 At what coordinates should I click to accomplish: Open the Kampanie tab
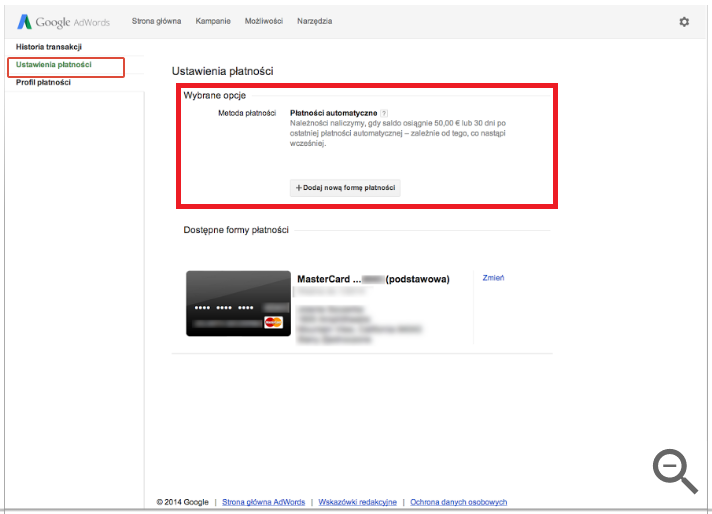[x=213, y=21]
